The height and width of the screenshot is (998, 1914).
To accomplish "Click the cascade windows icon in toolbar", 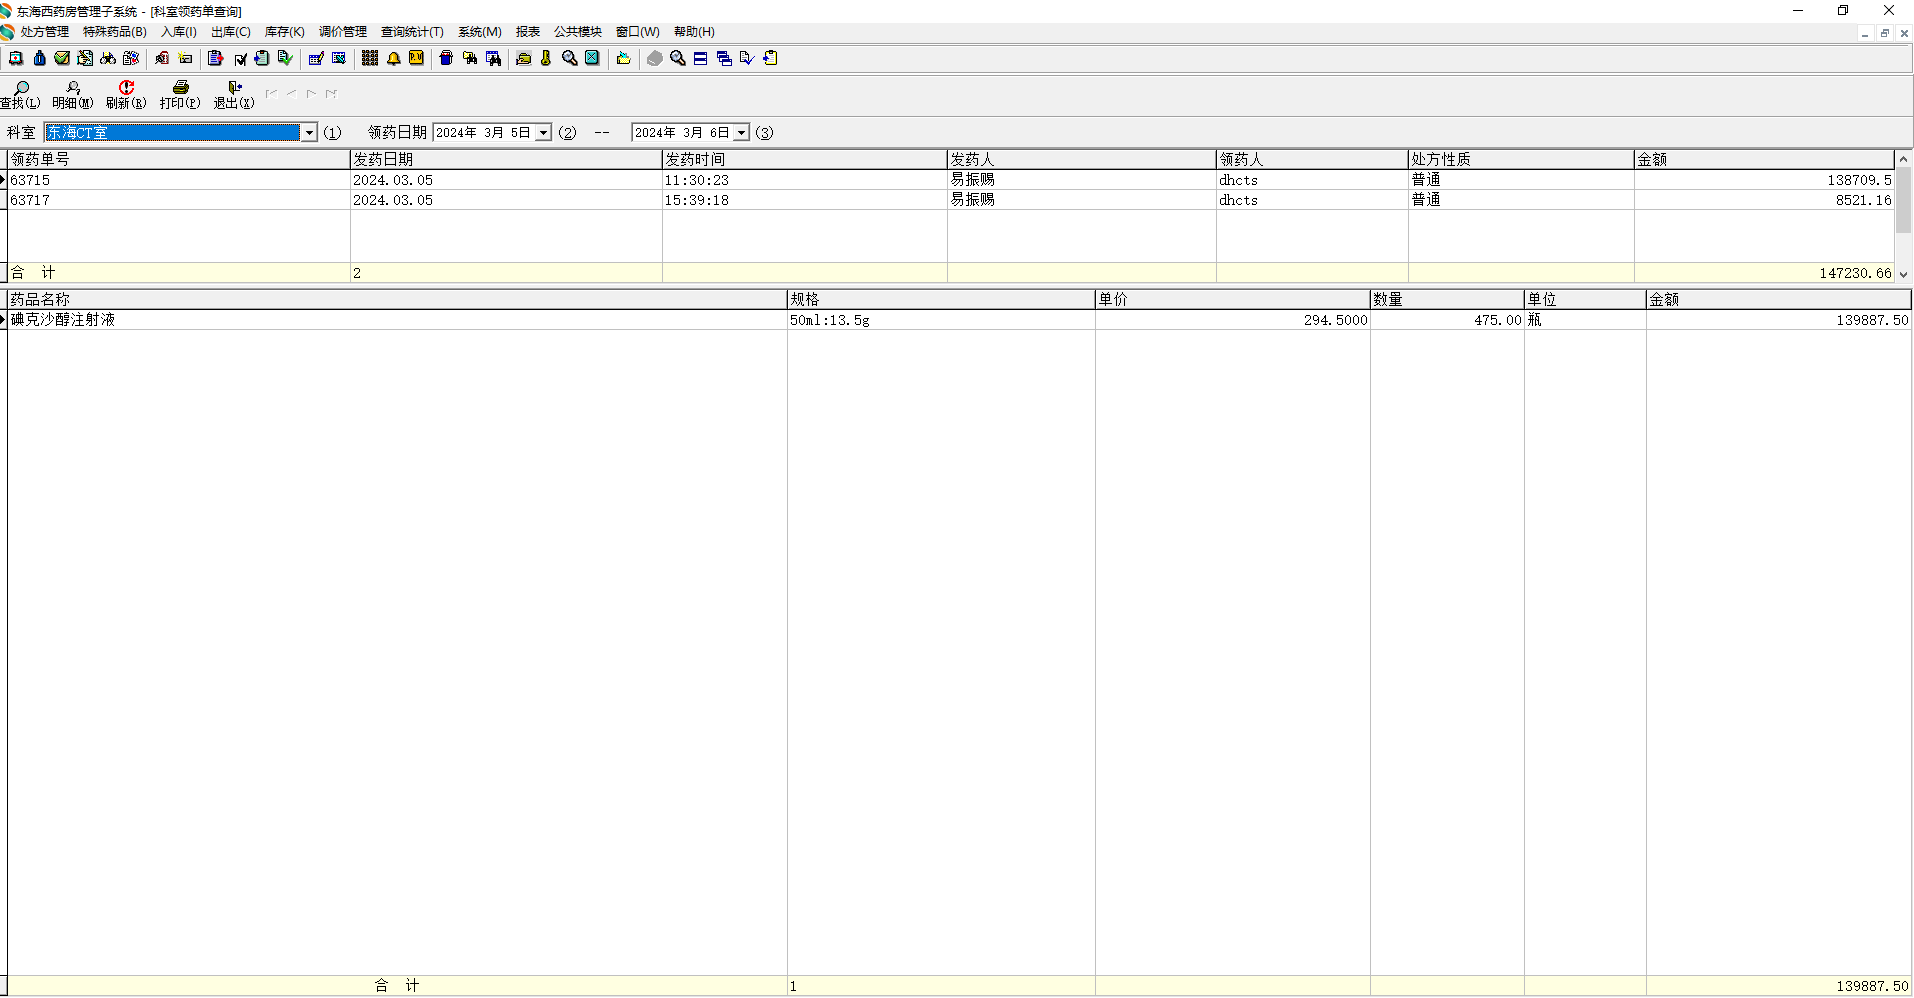I will pos(724,59).
